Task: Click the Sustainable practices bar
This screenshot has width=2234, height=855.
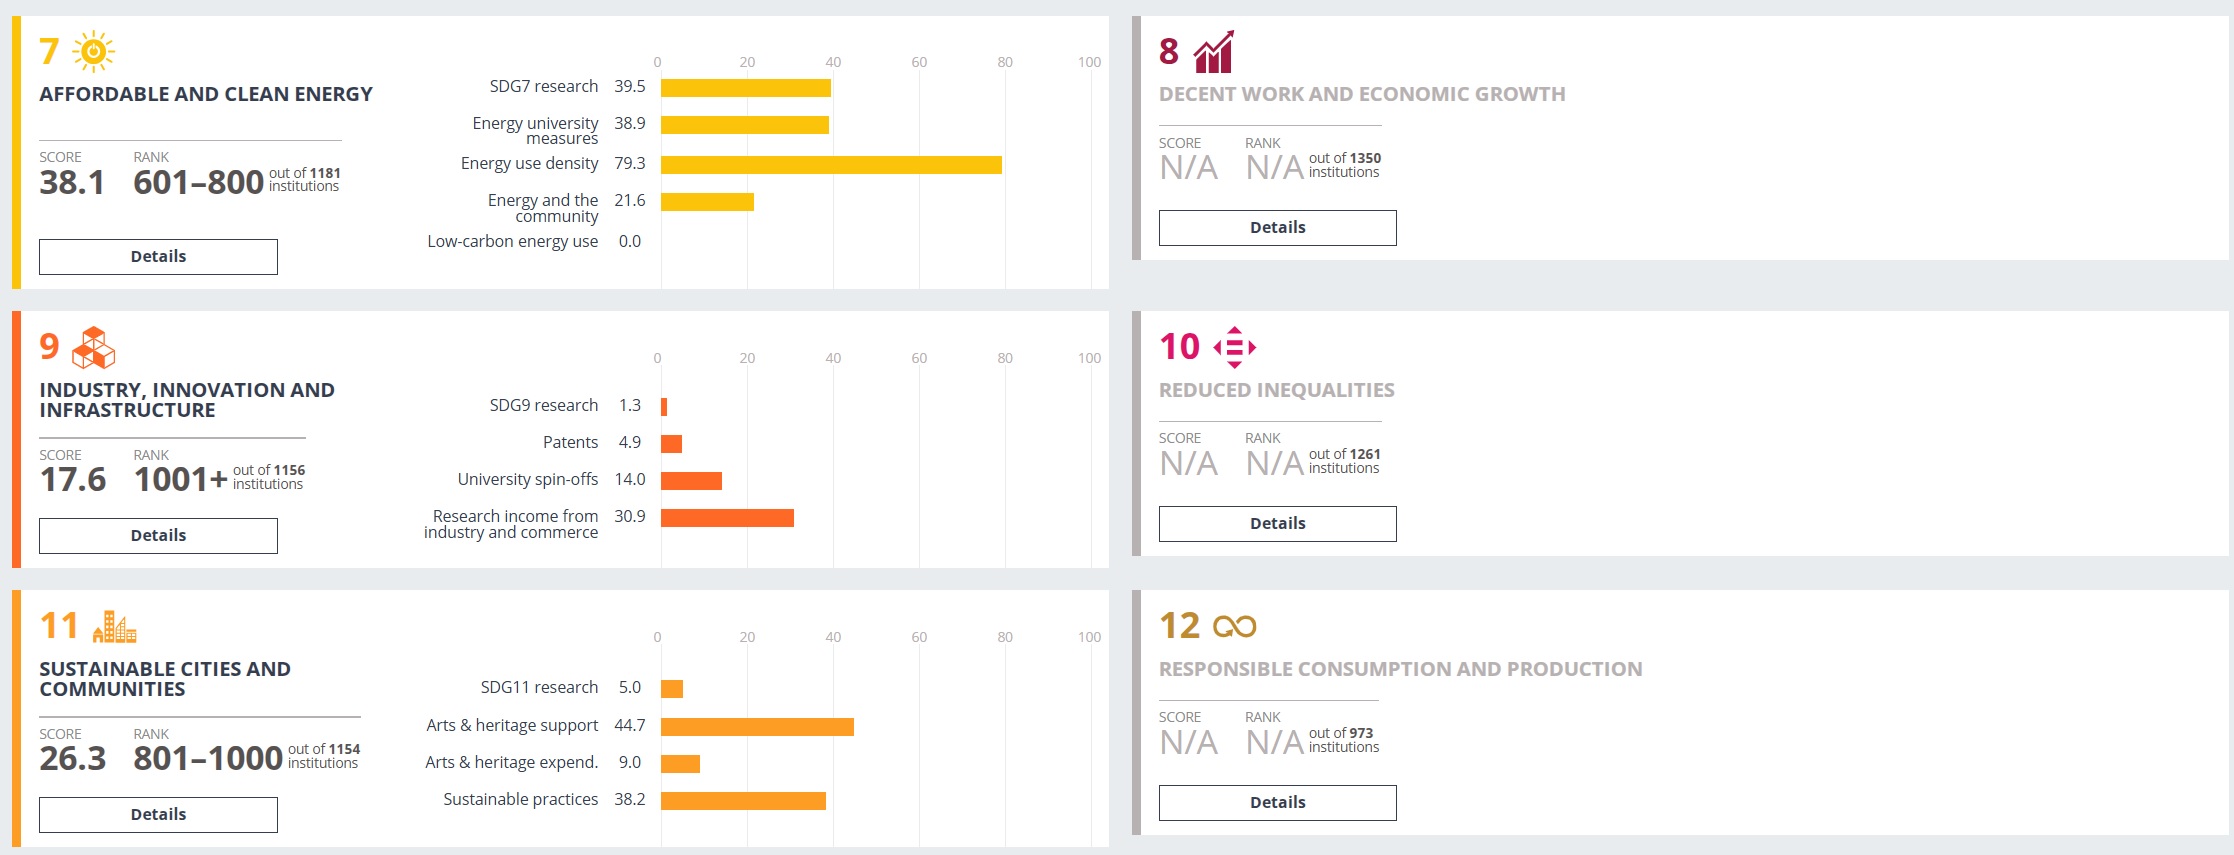Action: pyautogui.click(x=743, y=801)
